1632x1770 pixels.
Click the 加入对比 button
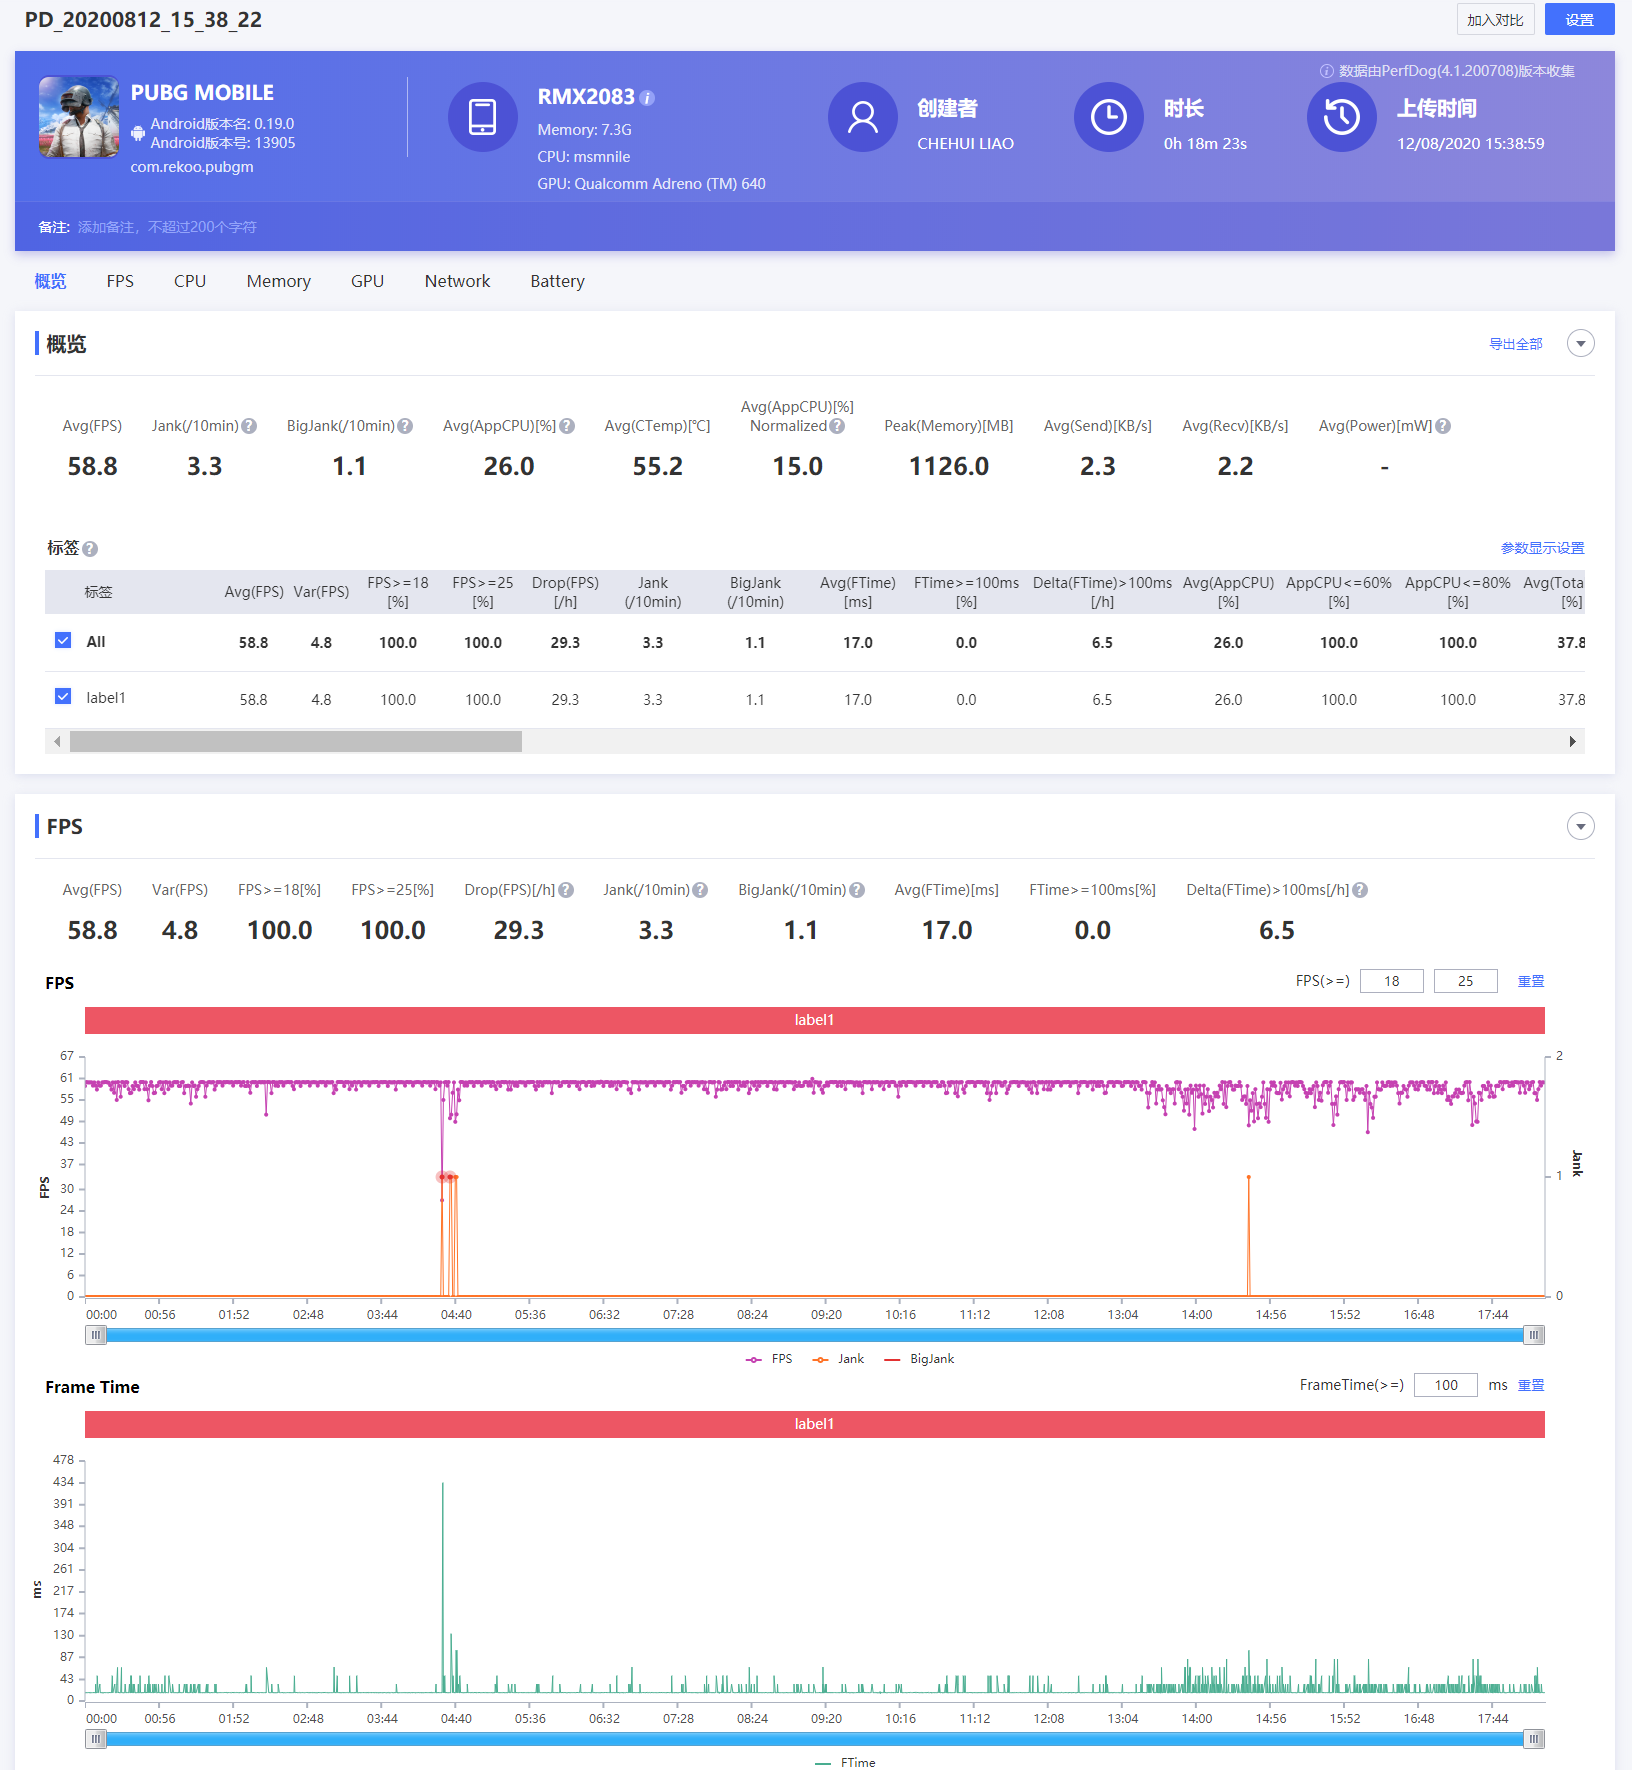tap(1495, 20)
